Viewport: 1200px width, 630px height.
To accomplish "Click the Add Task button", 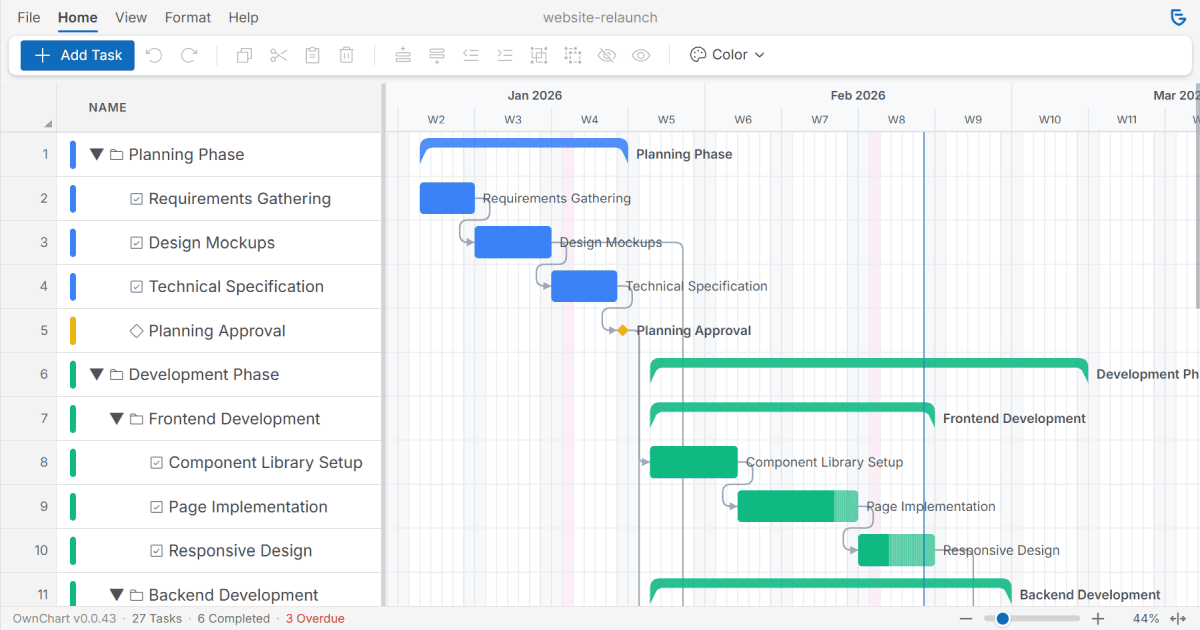I will (77, 55).
